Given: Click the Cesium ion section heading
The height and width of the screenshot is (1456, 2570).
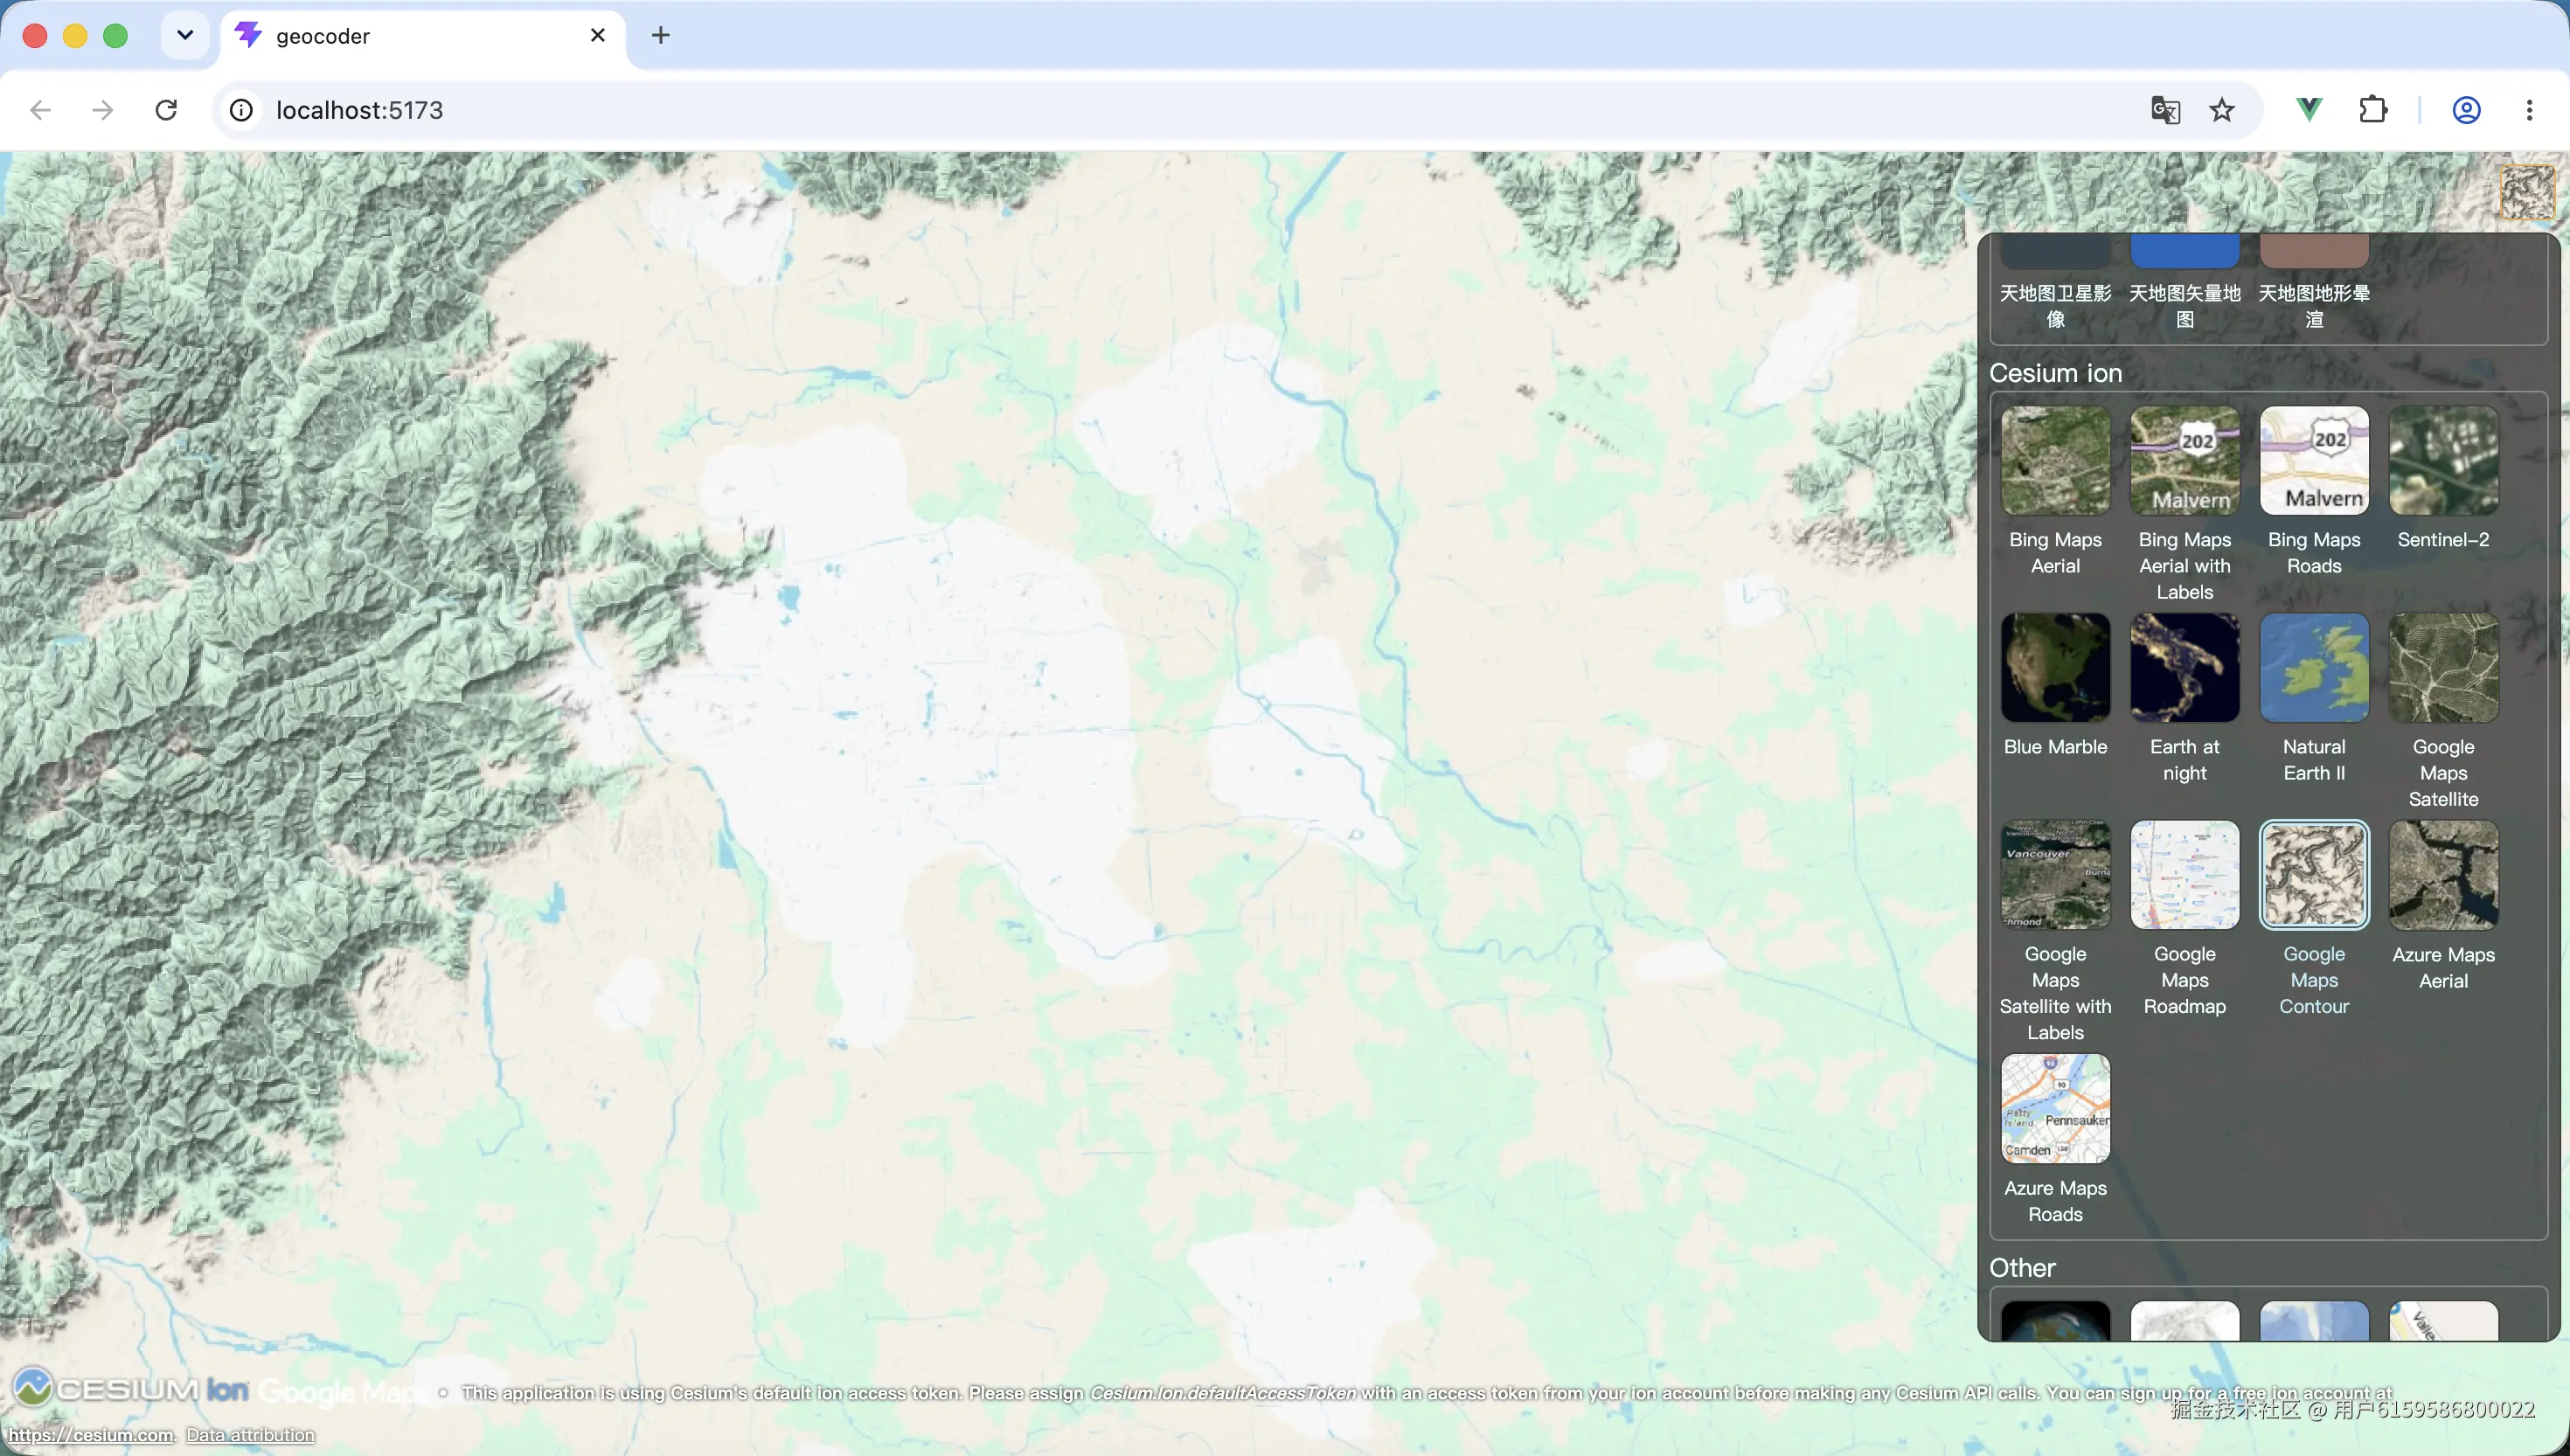Looking at the screenshot, I should (x=2055, y=373).
